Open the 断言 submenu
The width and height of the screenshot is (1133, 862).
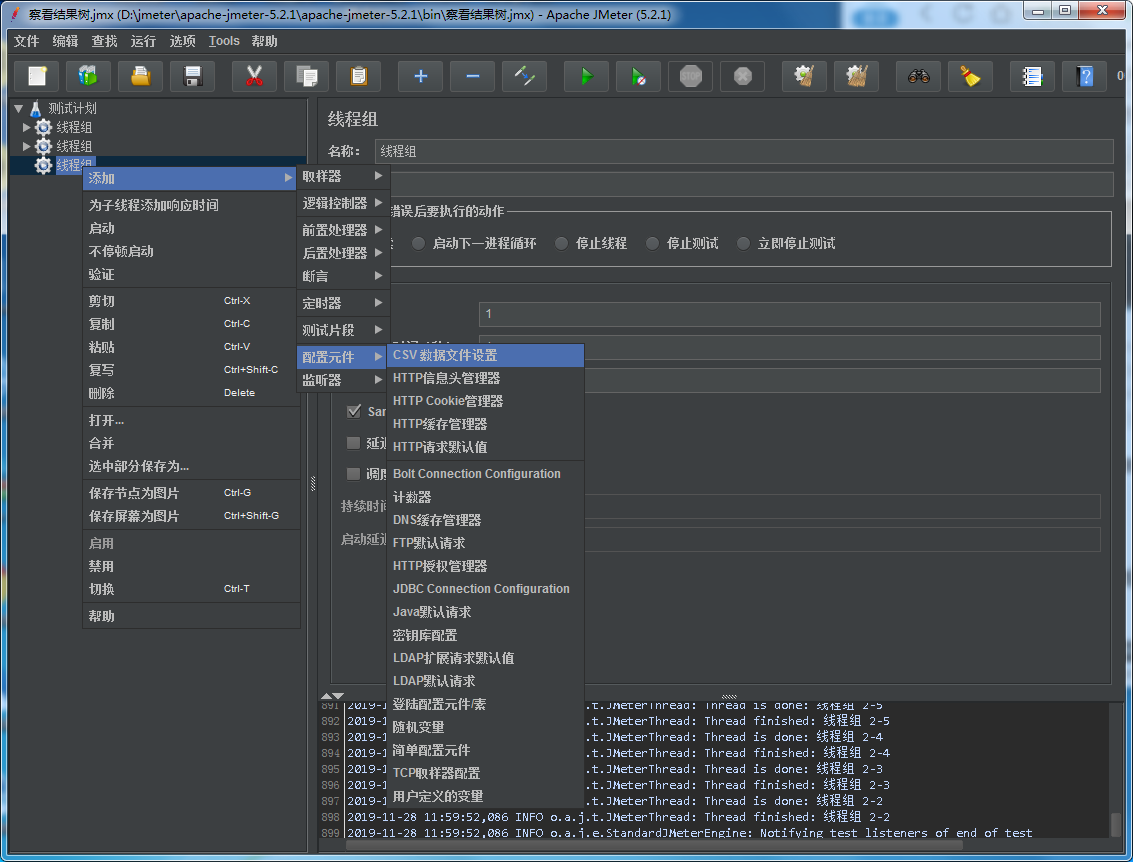343,276
